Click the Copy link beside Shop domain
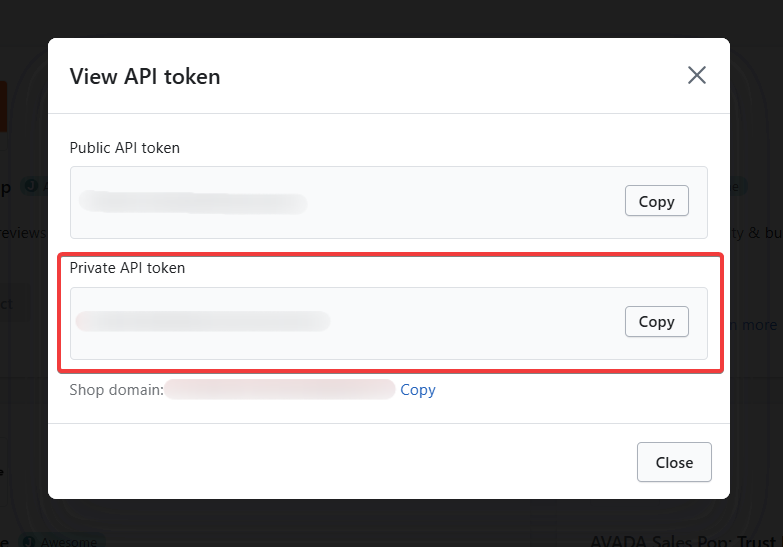The height and width of the screenshot is (547, 783). click(x=418, y=390)
